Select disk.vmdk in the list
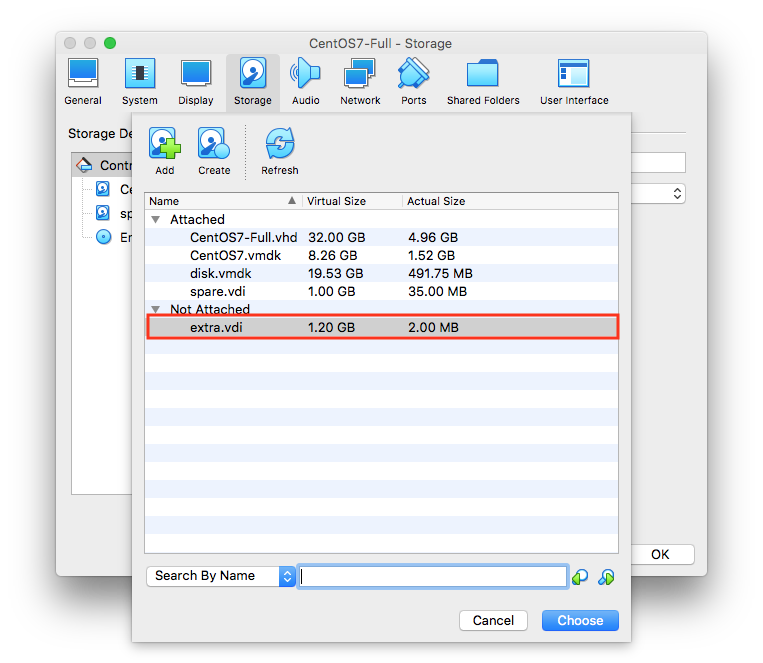The image size is (763, 663). (382, 274)
